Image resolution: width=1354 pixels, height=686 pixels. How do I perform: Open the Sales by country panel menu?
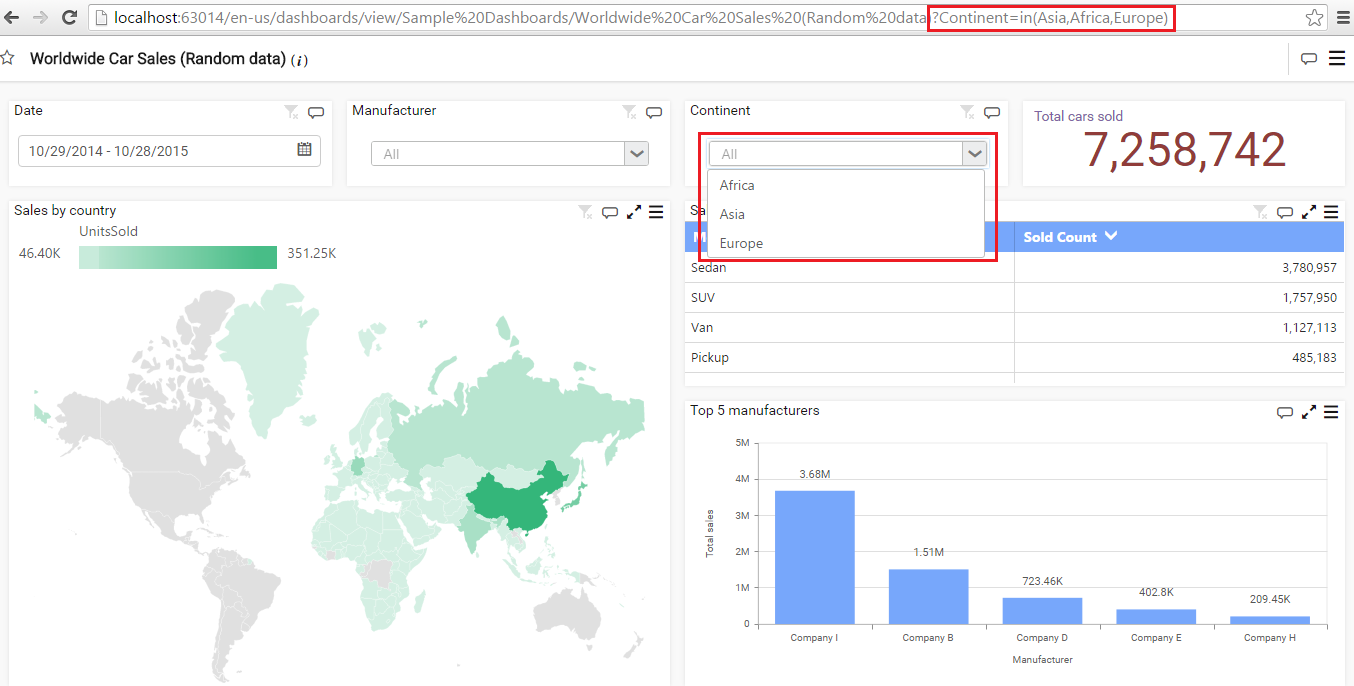point(656,212)
